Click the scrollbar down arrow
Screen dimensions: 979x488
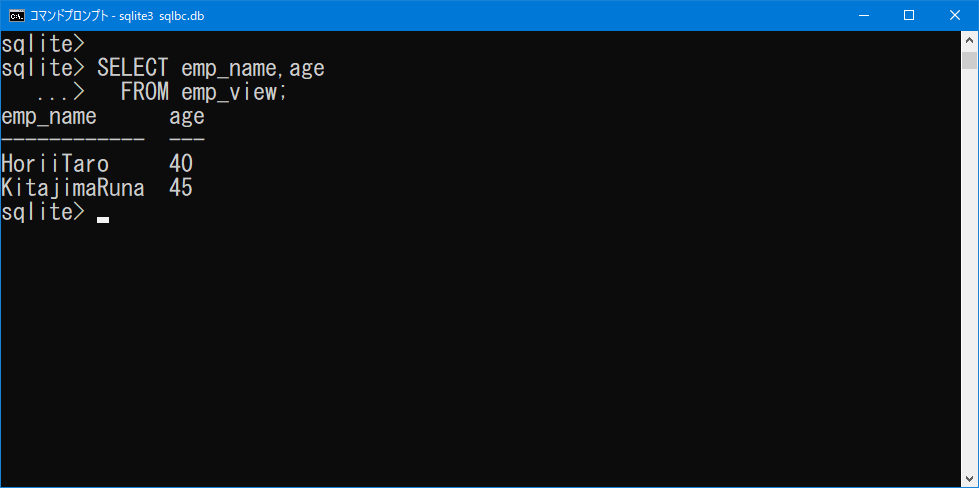[969, 479]
